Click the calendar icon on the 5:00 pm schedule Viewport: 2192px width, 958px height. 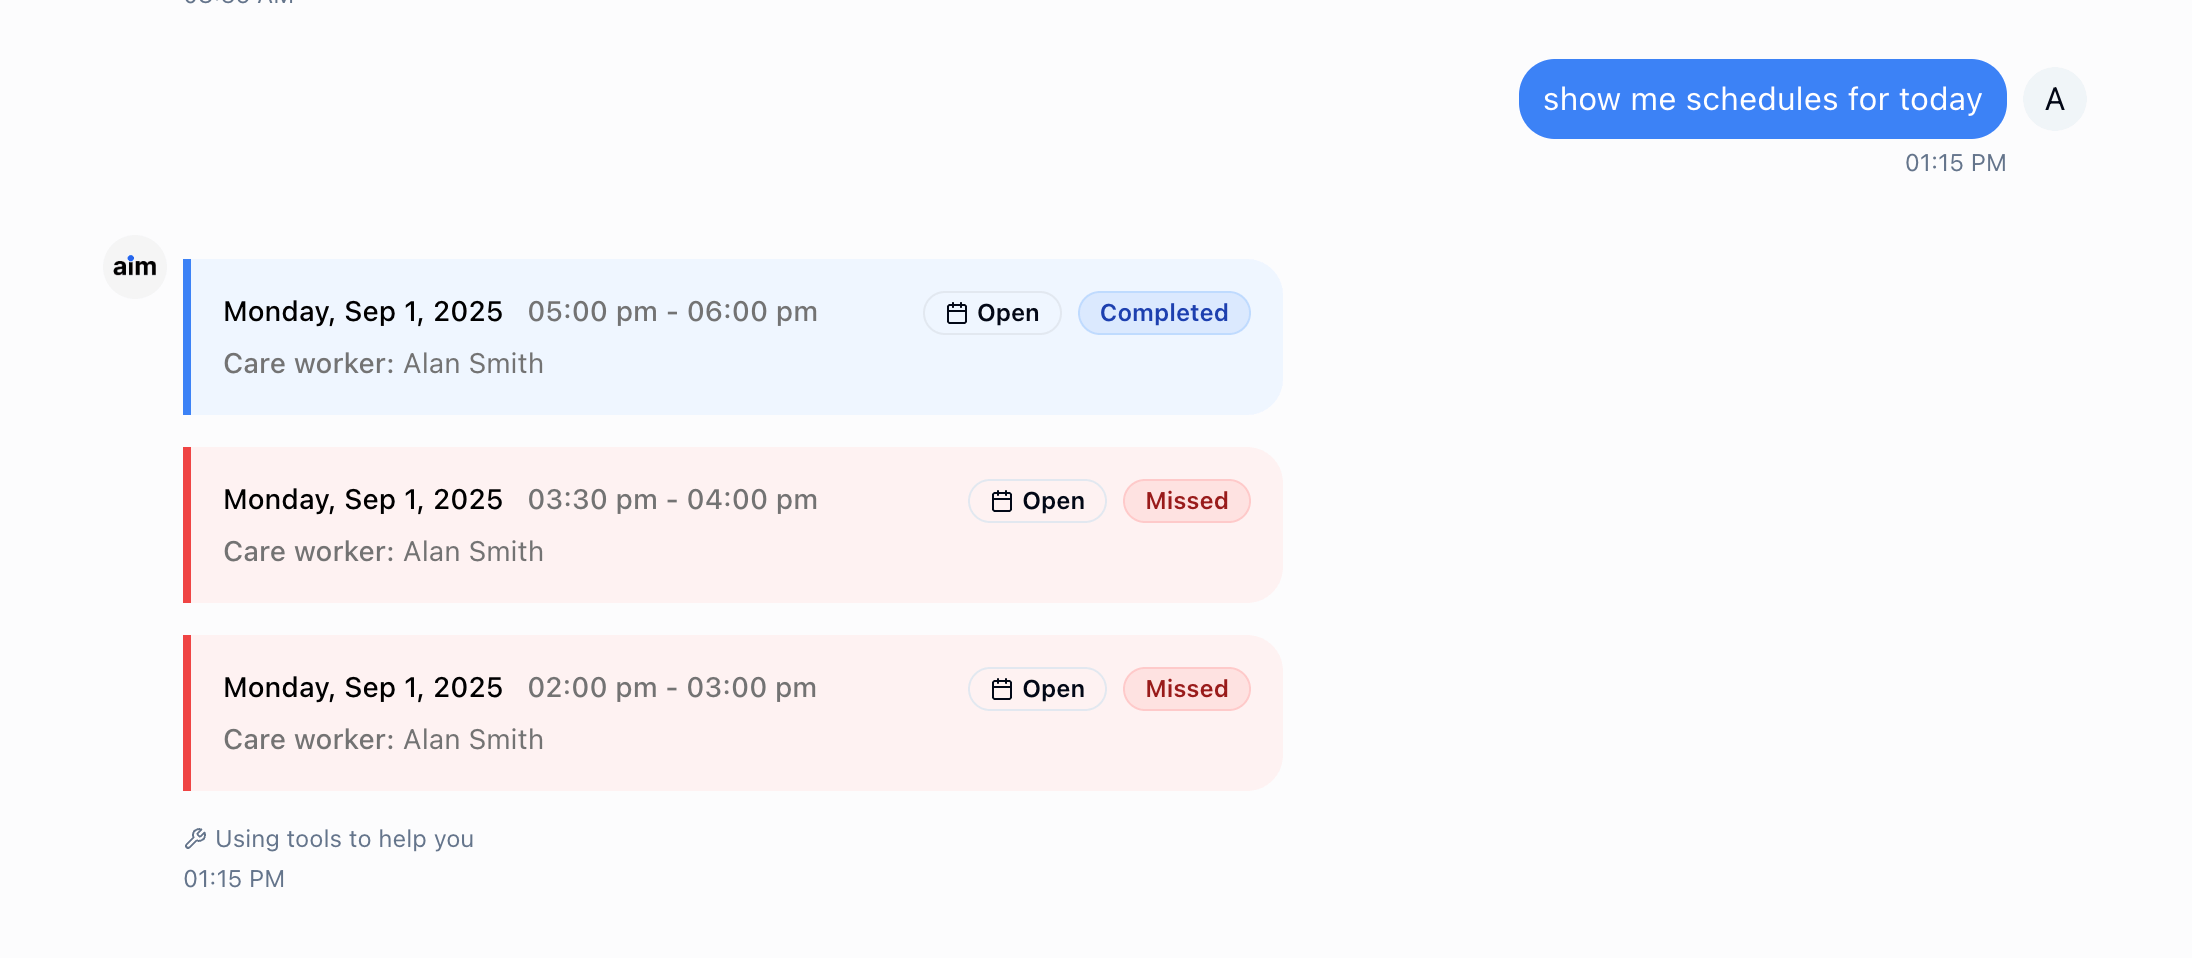[x=956, y=312]
